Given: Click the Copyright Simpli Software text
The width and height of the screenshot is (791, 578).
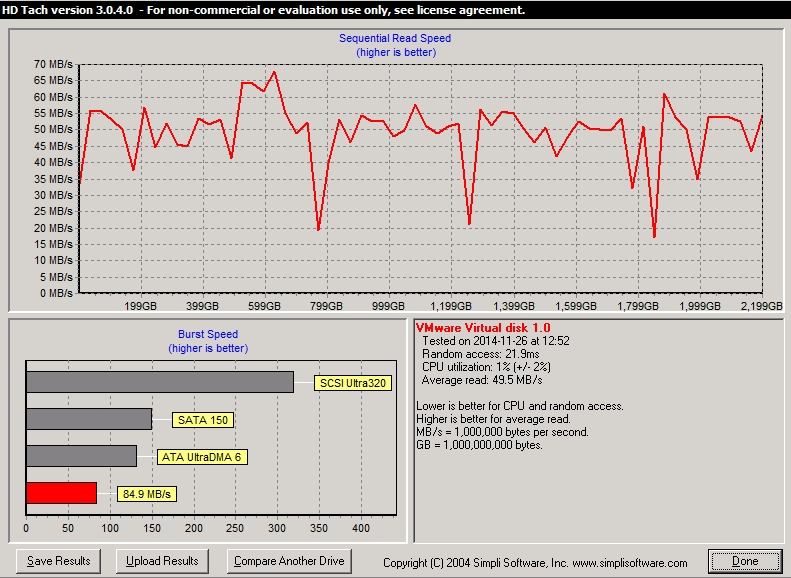Looking at the screenshot, I should click(535, 563).
